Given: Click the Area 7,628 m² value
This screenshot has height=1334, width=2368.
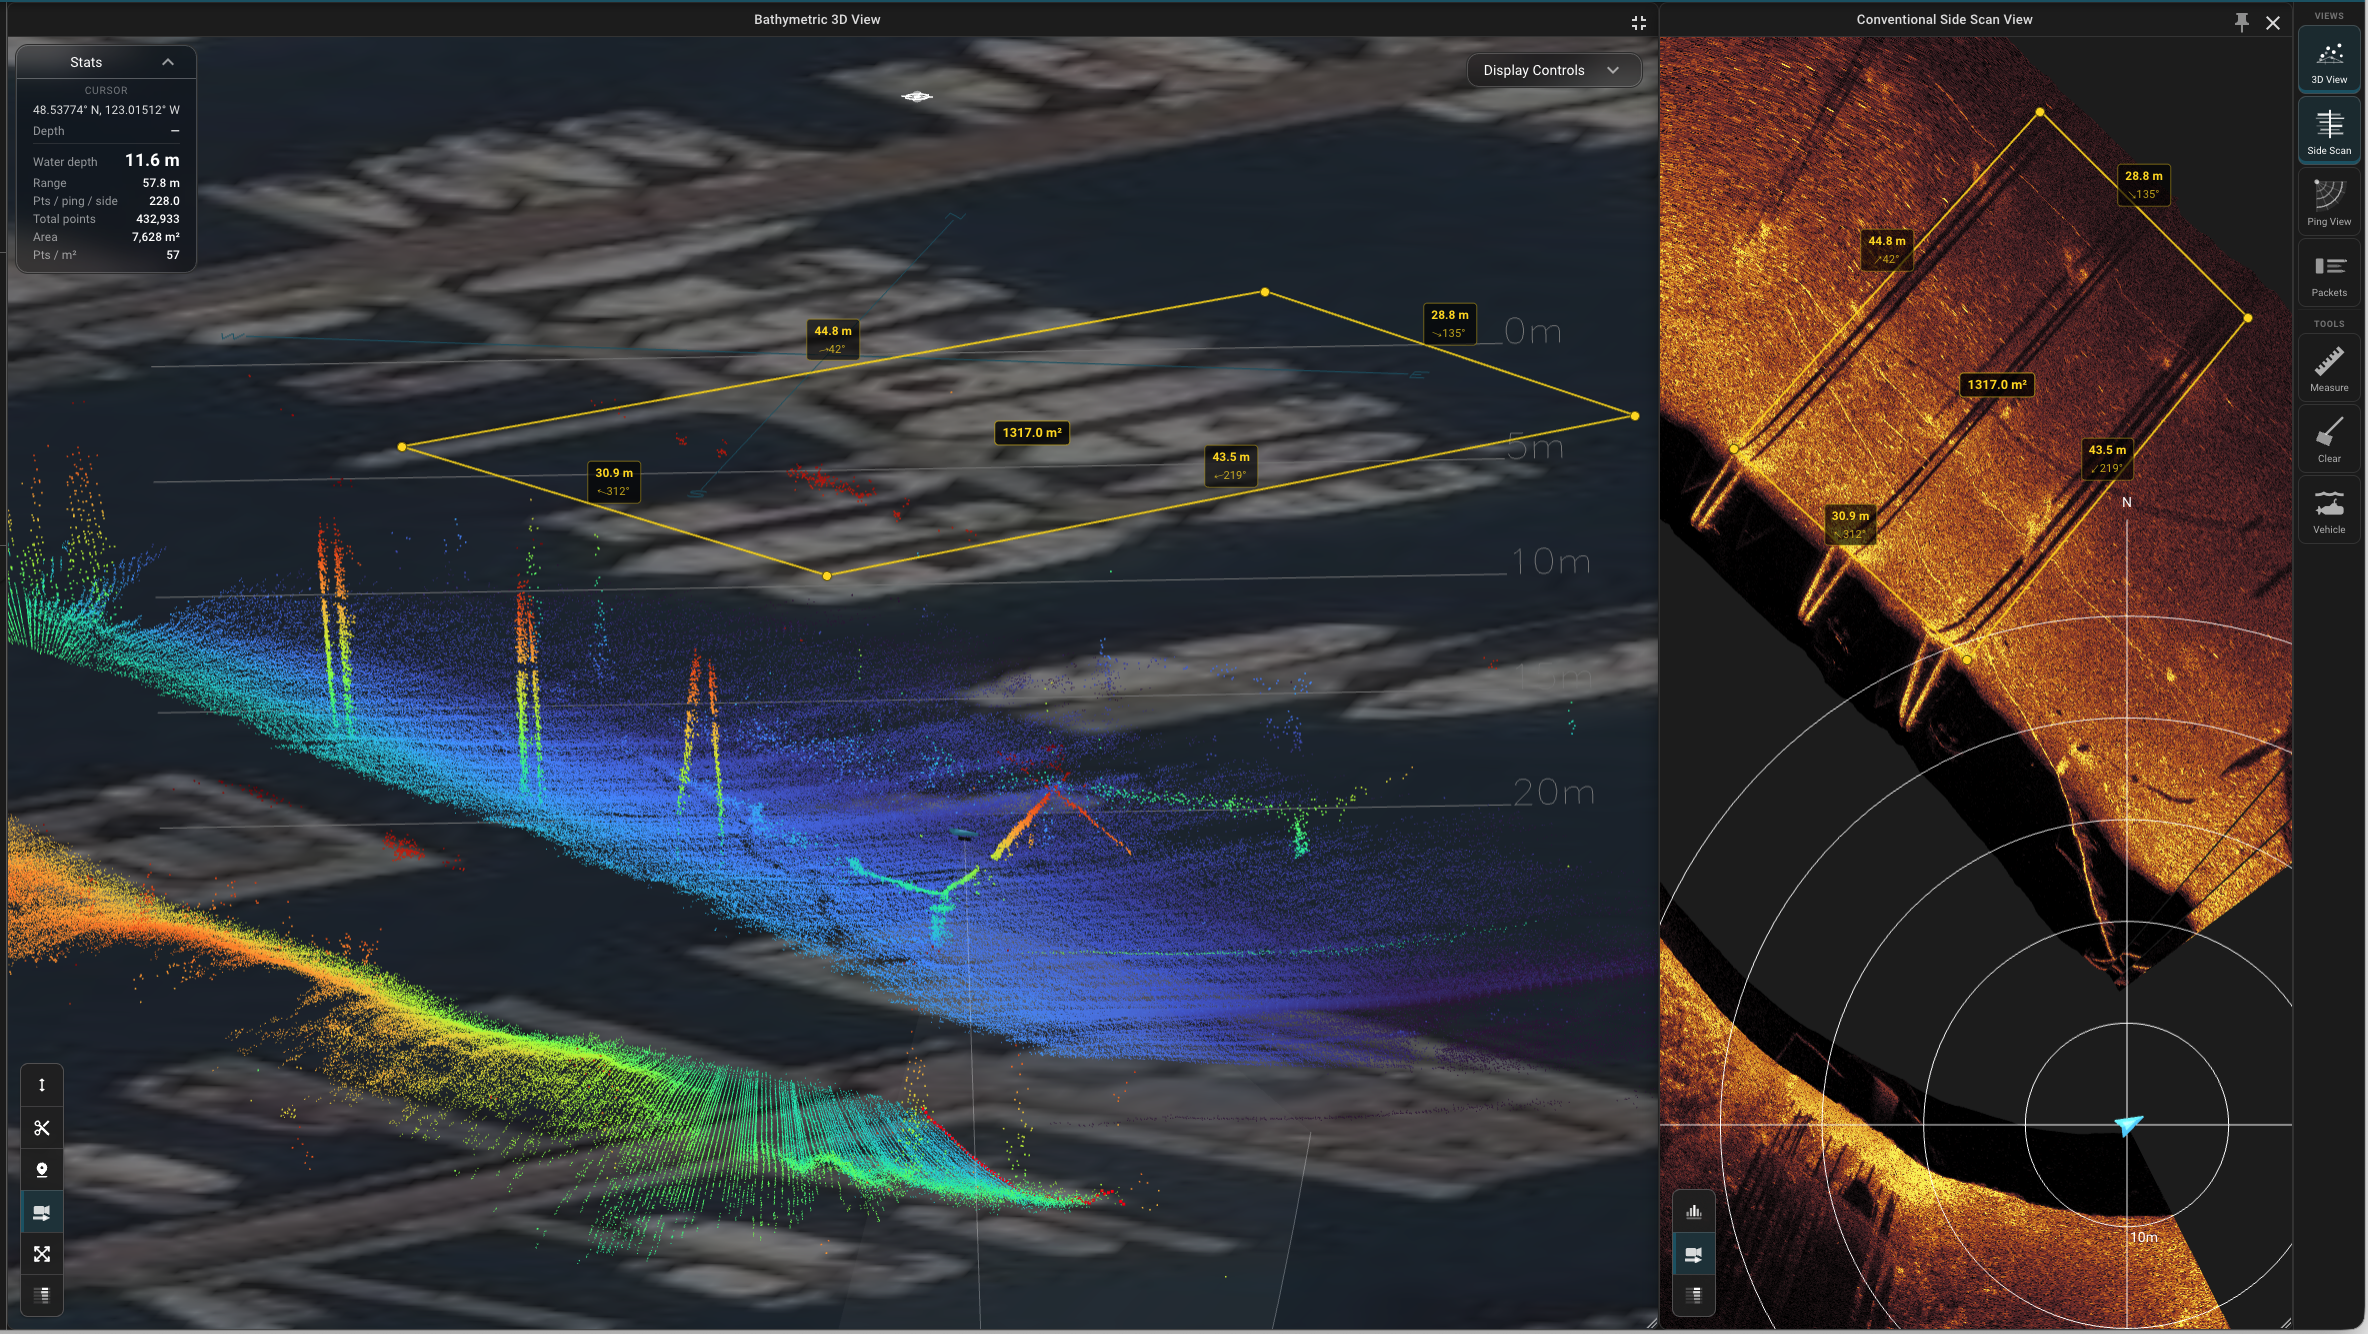Looking at the screenshot, I should point(156,237).
